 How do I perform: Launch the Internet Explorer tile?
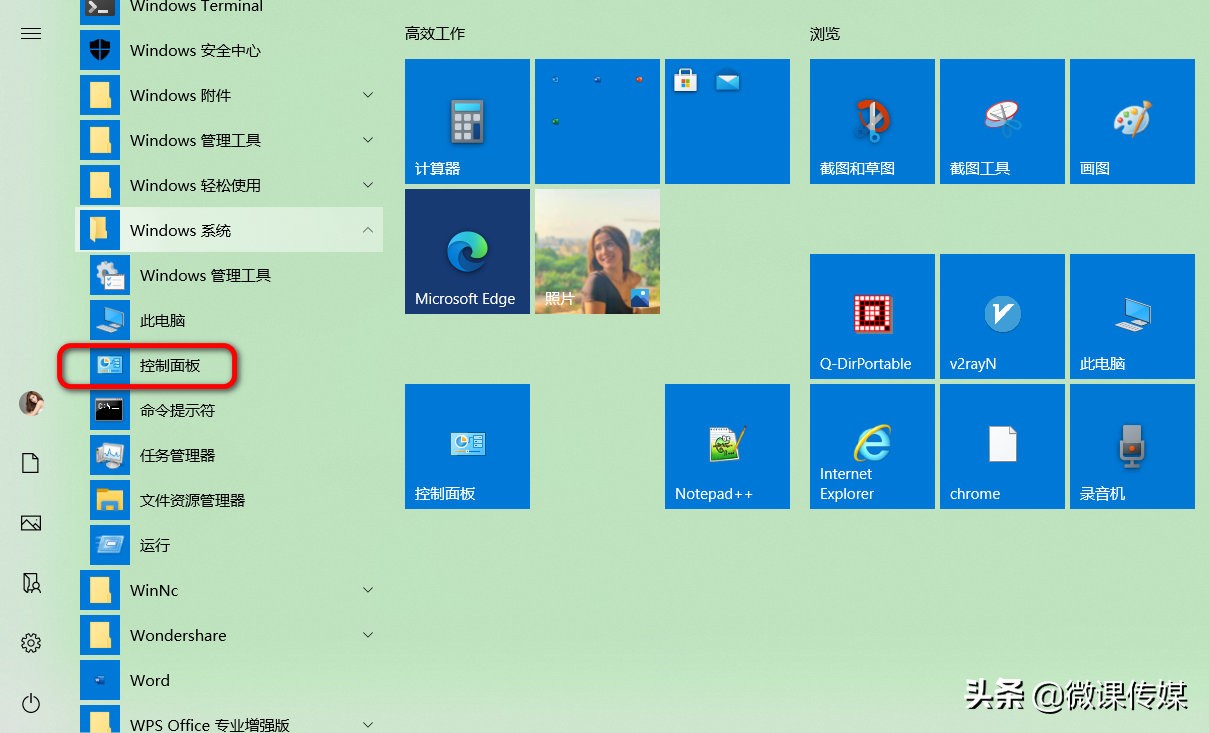tap(872, 446)
